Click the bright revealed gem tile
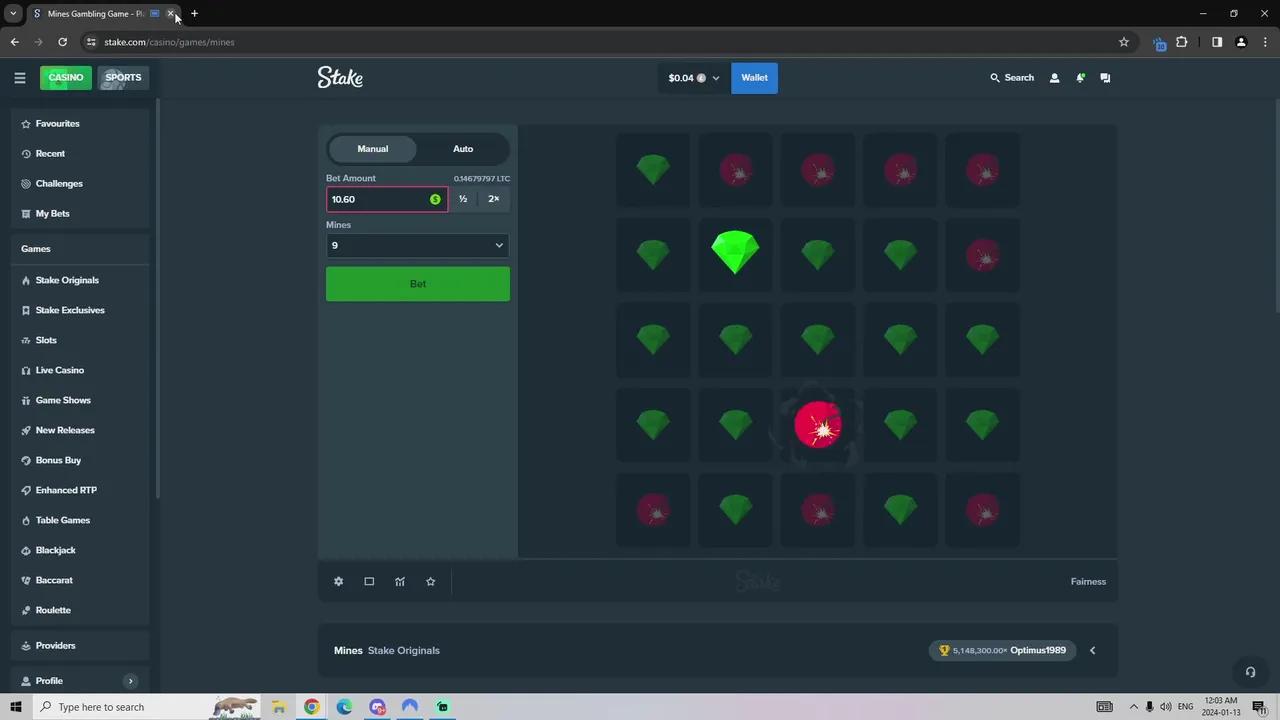The image size is (1280, 720). (x=735, y=253)
